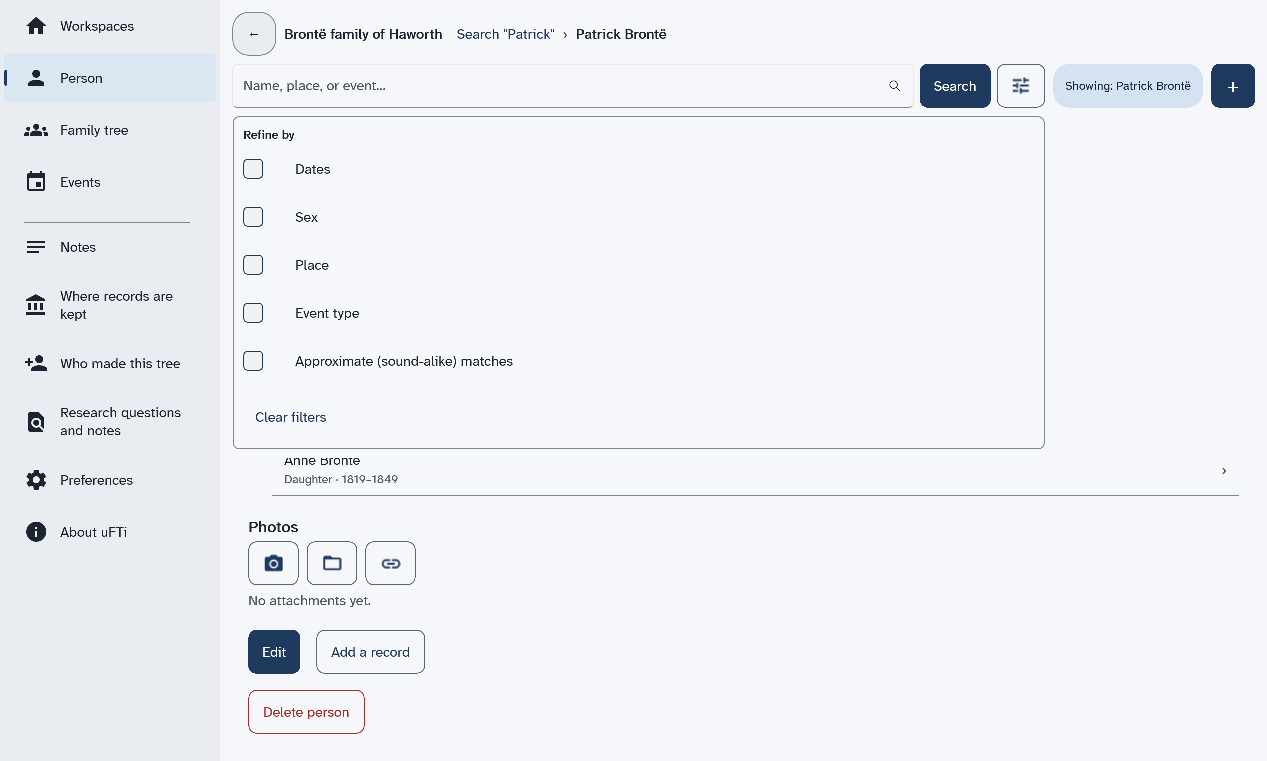
Task: Tick the Sex filter checkbox
Action: 253,217
